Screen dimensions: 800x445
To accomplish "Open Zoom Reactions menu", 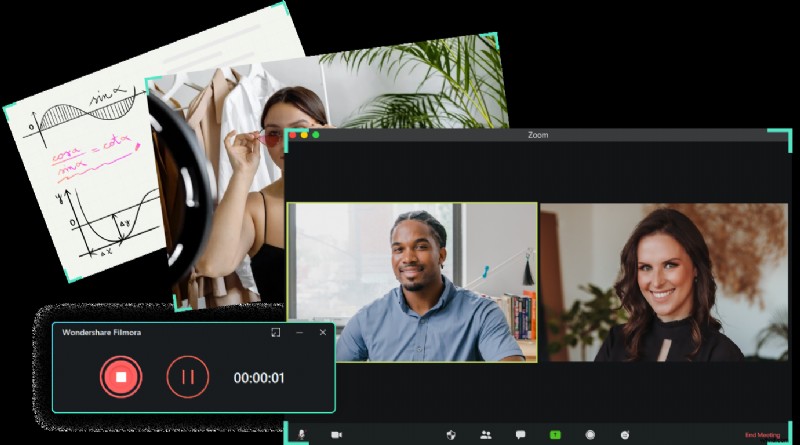I will tap(625, 435).
